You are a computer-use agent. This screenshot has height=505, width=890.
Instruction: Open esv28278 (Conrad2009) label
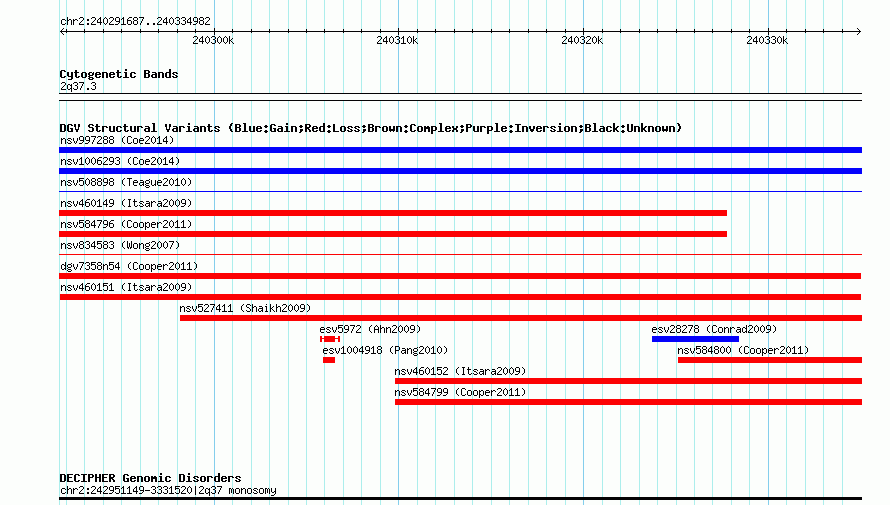[714, 329]
